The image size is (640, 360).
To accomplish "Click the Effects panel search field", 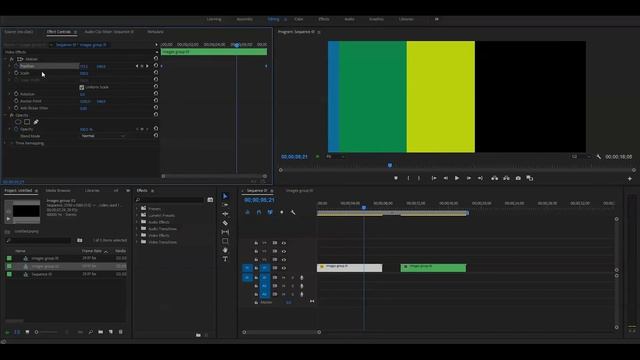I will (x=169, y=200).
